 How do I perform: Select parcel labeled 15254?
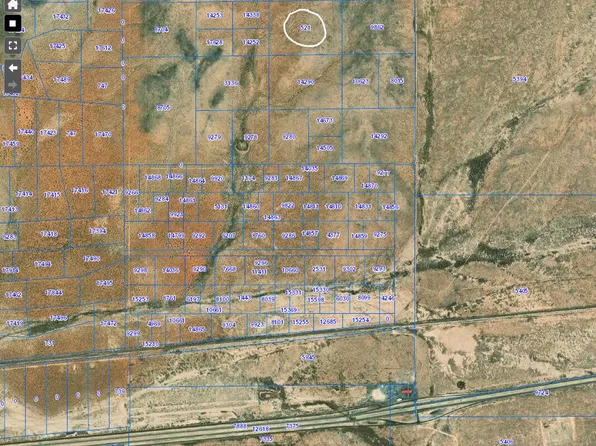[361, 320]
